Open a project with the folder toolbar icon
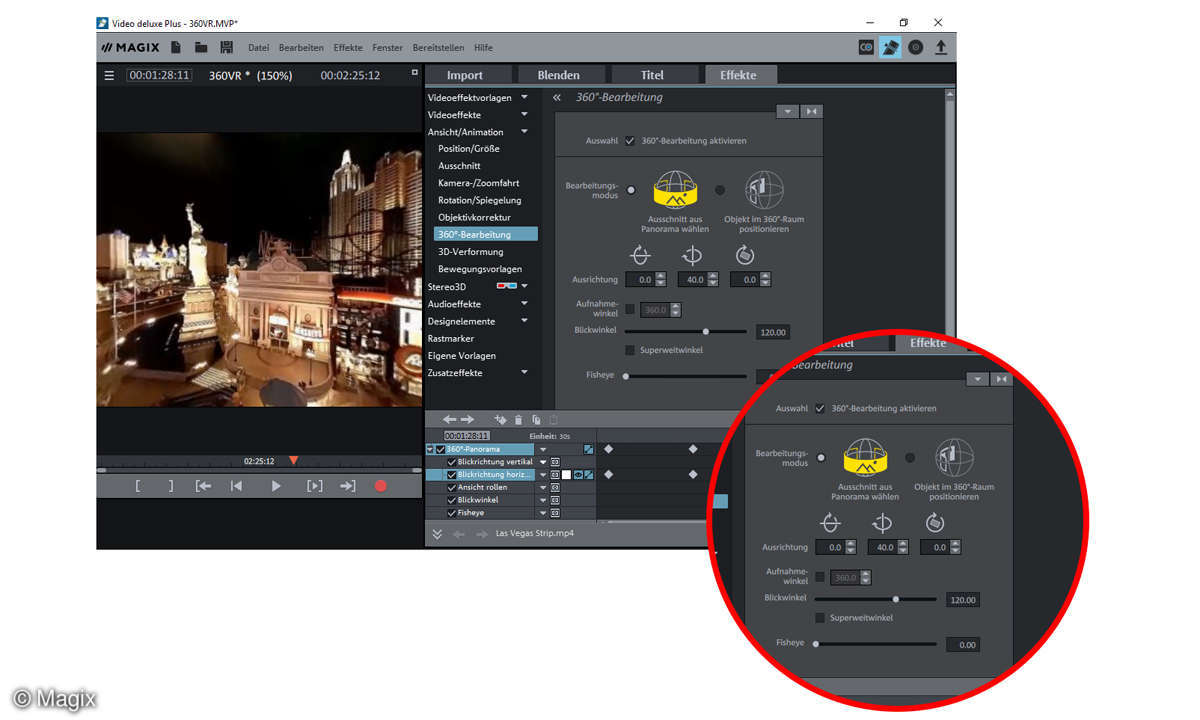Image resolution: width=1200 pixels, height=720 pixels. point(201,47)
